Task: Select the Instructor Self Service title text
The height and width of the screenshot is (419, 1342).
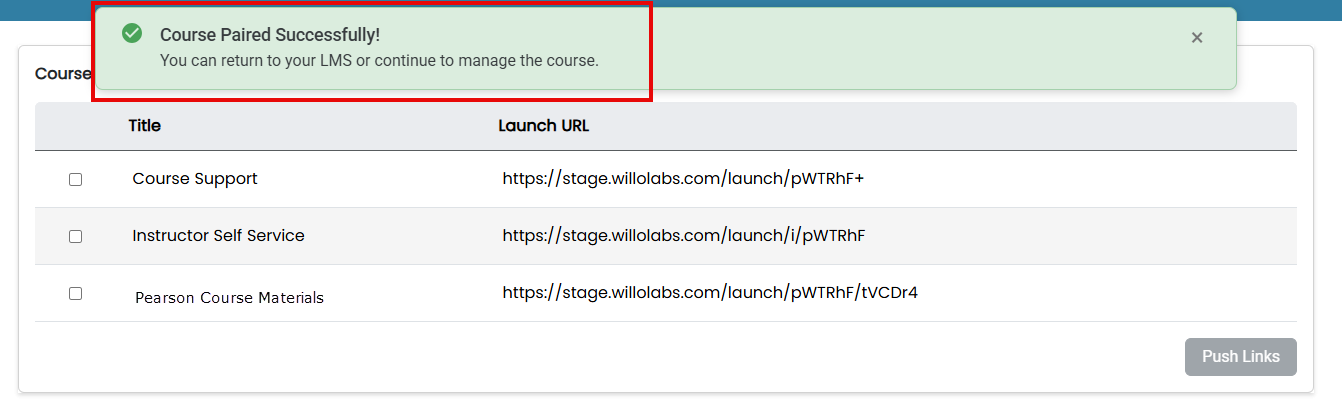Action: coord(218,236)
